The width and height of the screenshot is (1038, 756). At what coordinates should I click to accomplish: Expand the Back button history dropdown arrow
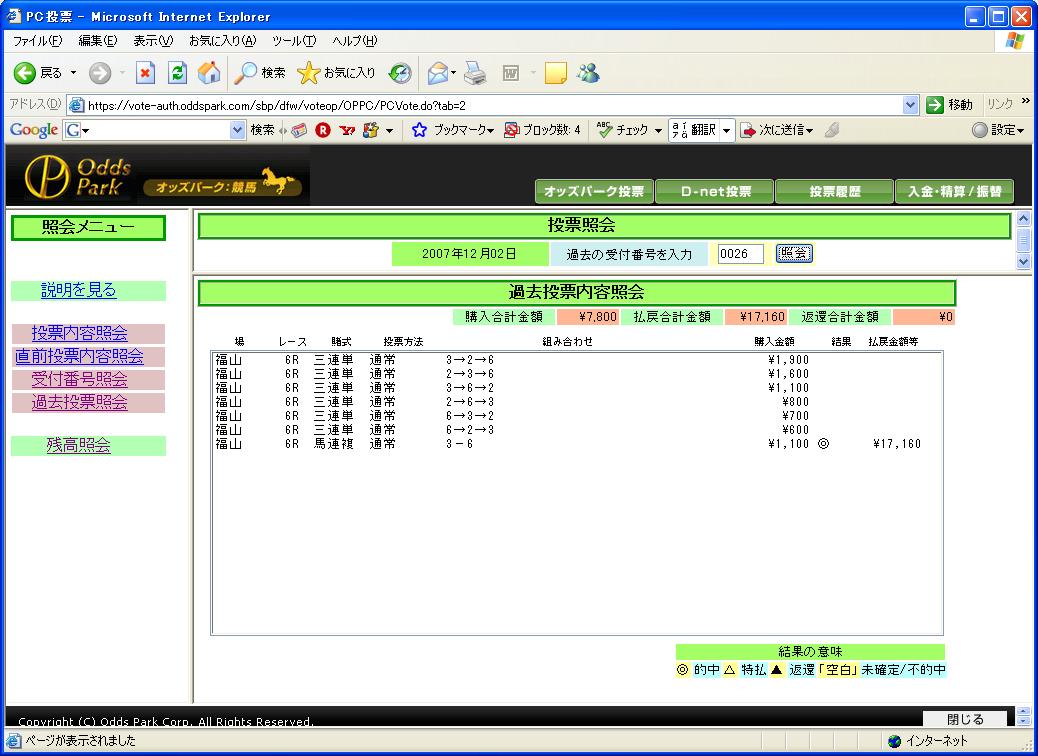[73, 73]
